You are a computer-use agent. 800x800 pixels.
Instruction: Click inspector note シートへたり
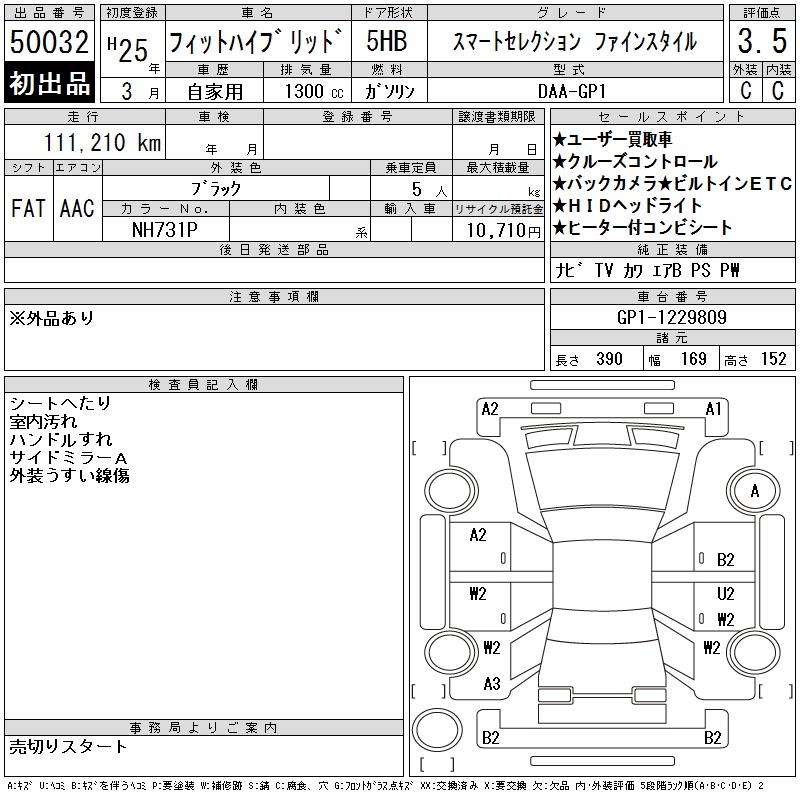pos(60,403)
